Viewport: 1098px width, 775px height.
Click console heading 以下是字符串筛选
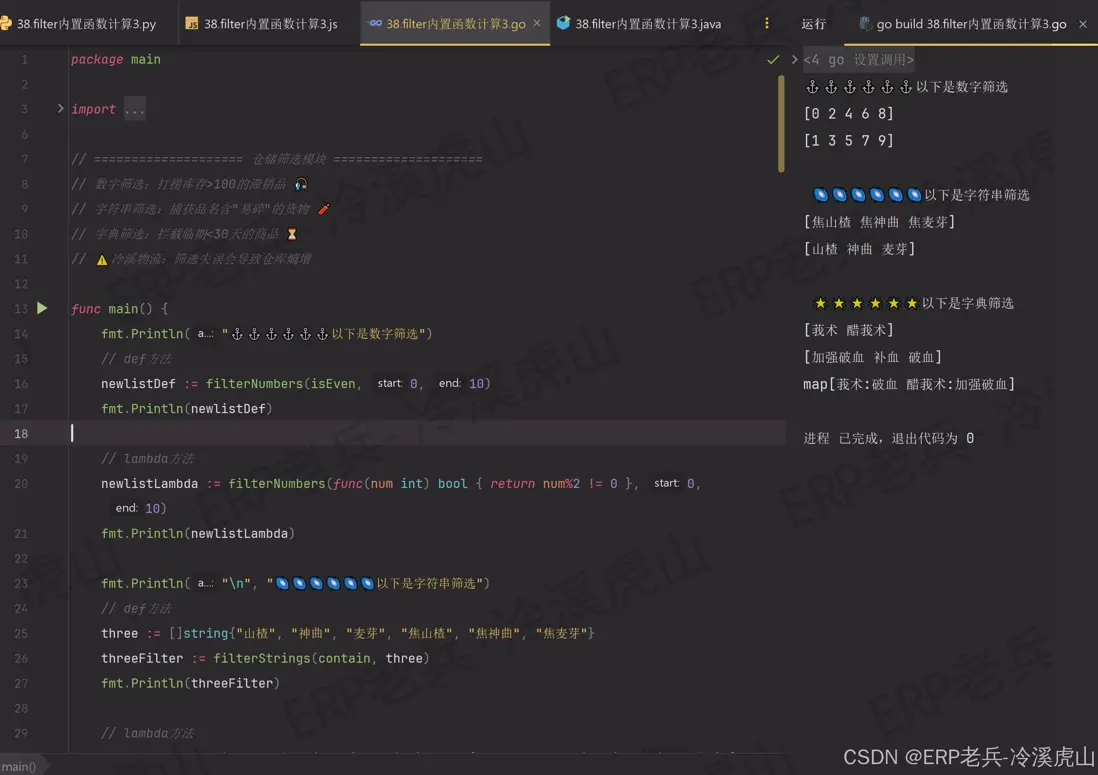point(976,195)
